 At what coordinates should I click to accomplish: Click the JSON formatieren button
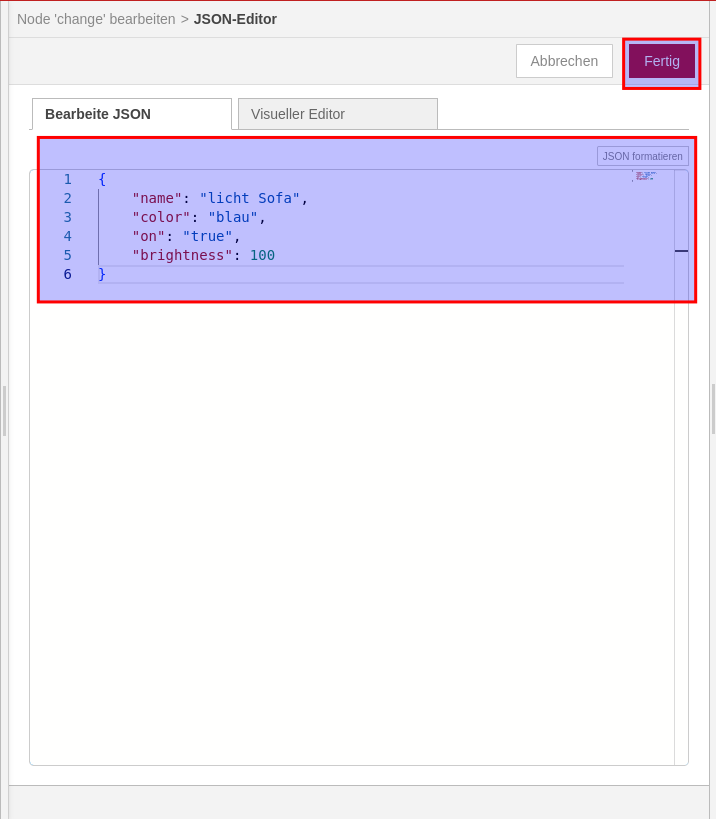click(x=642, y=156)
